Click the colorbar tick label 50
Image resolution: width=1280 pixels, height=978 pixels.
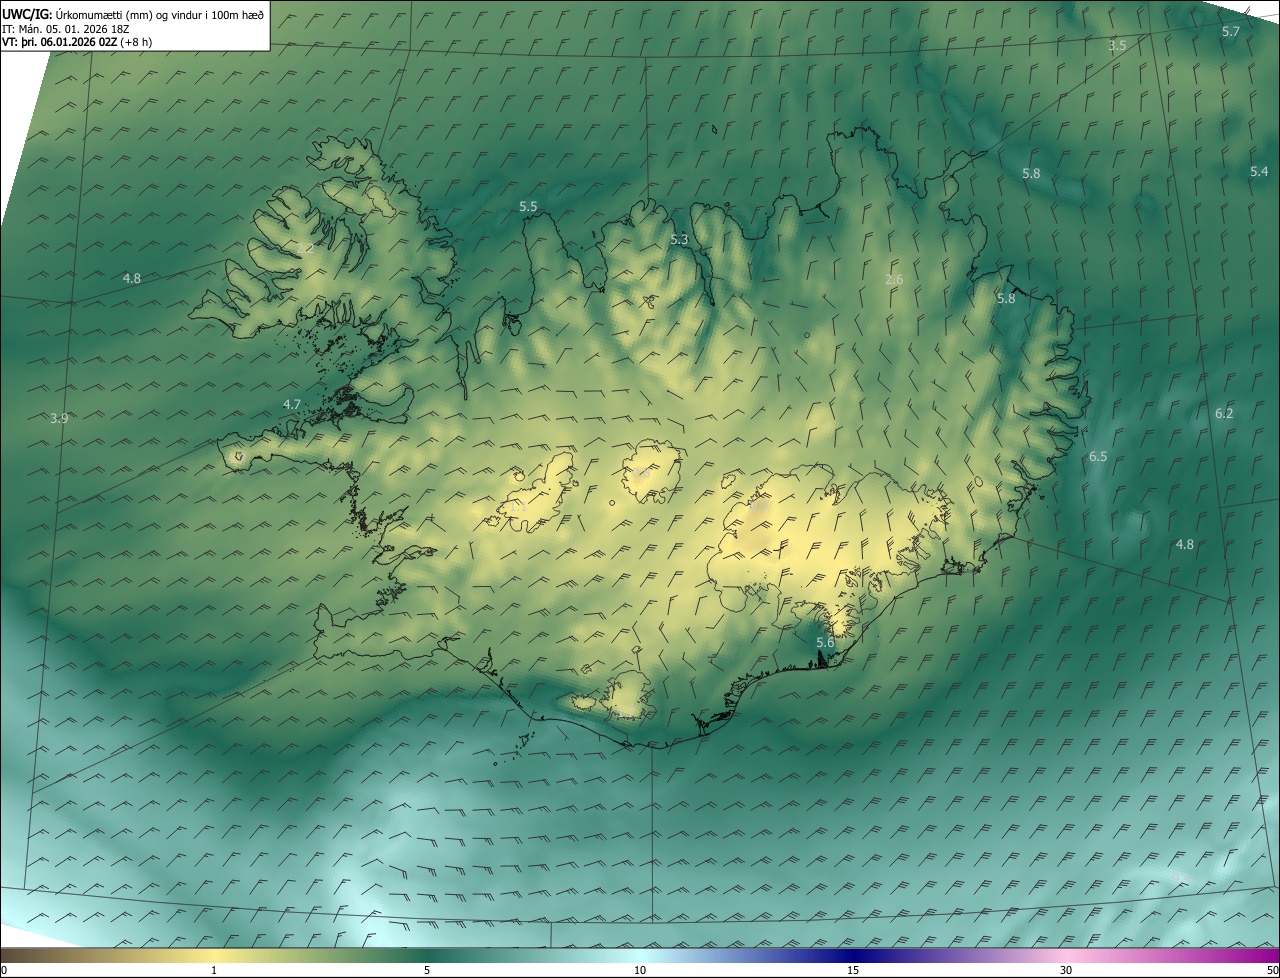pos(1272,971)
